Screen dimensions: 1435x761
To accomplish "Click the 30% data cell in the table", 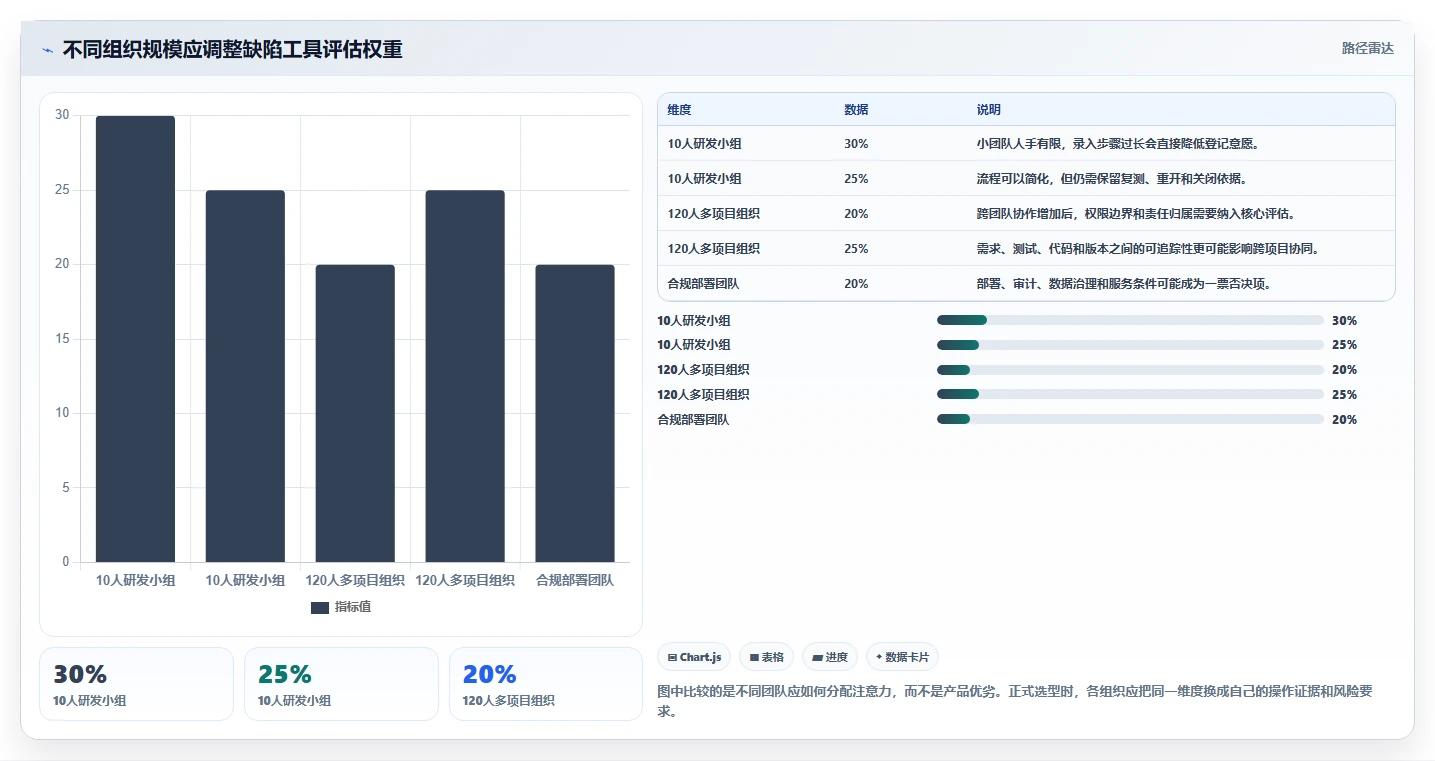I will click(x=900, y=144).
